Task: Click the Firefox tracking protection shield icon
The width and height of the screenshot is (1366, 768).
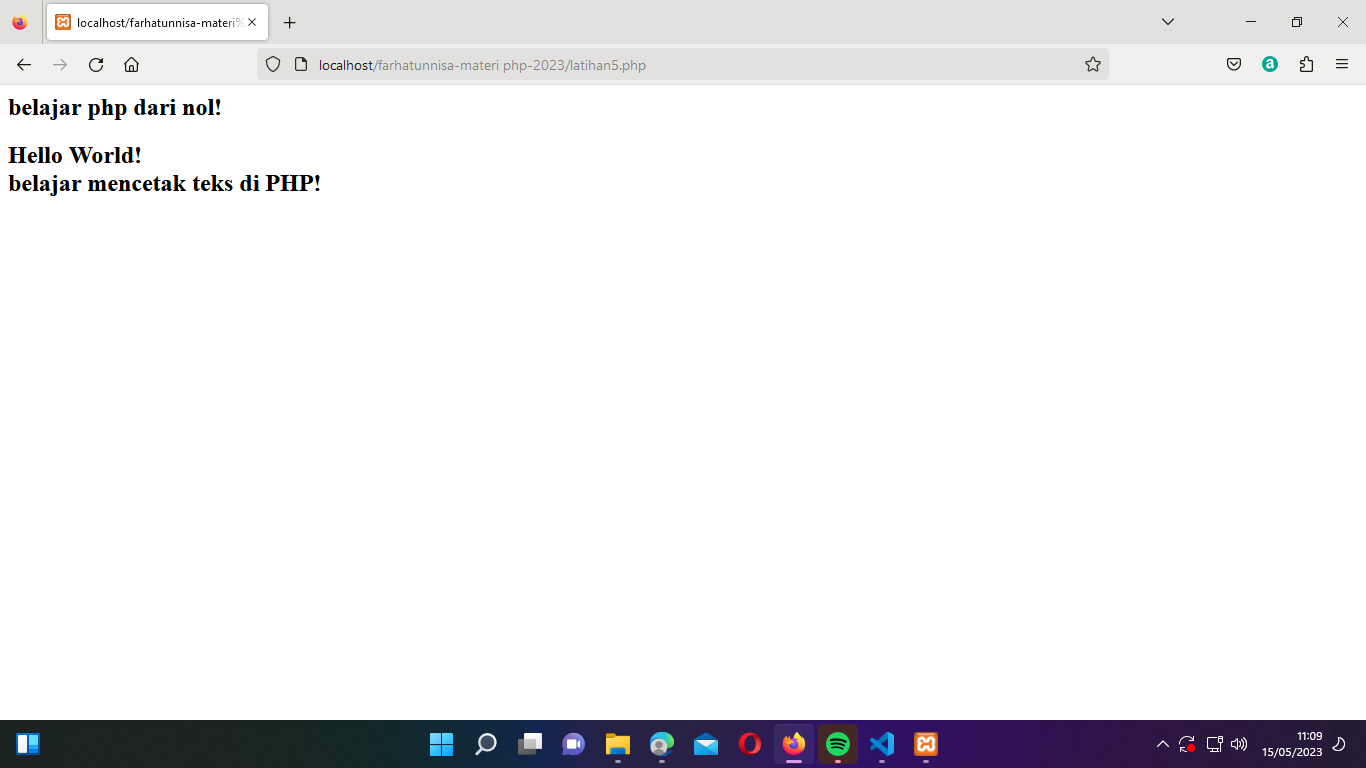Action: [271, 64]
